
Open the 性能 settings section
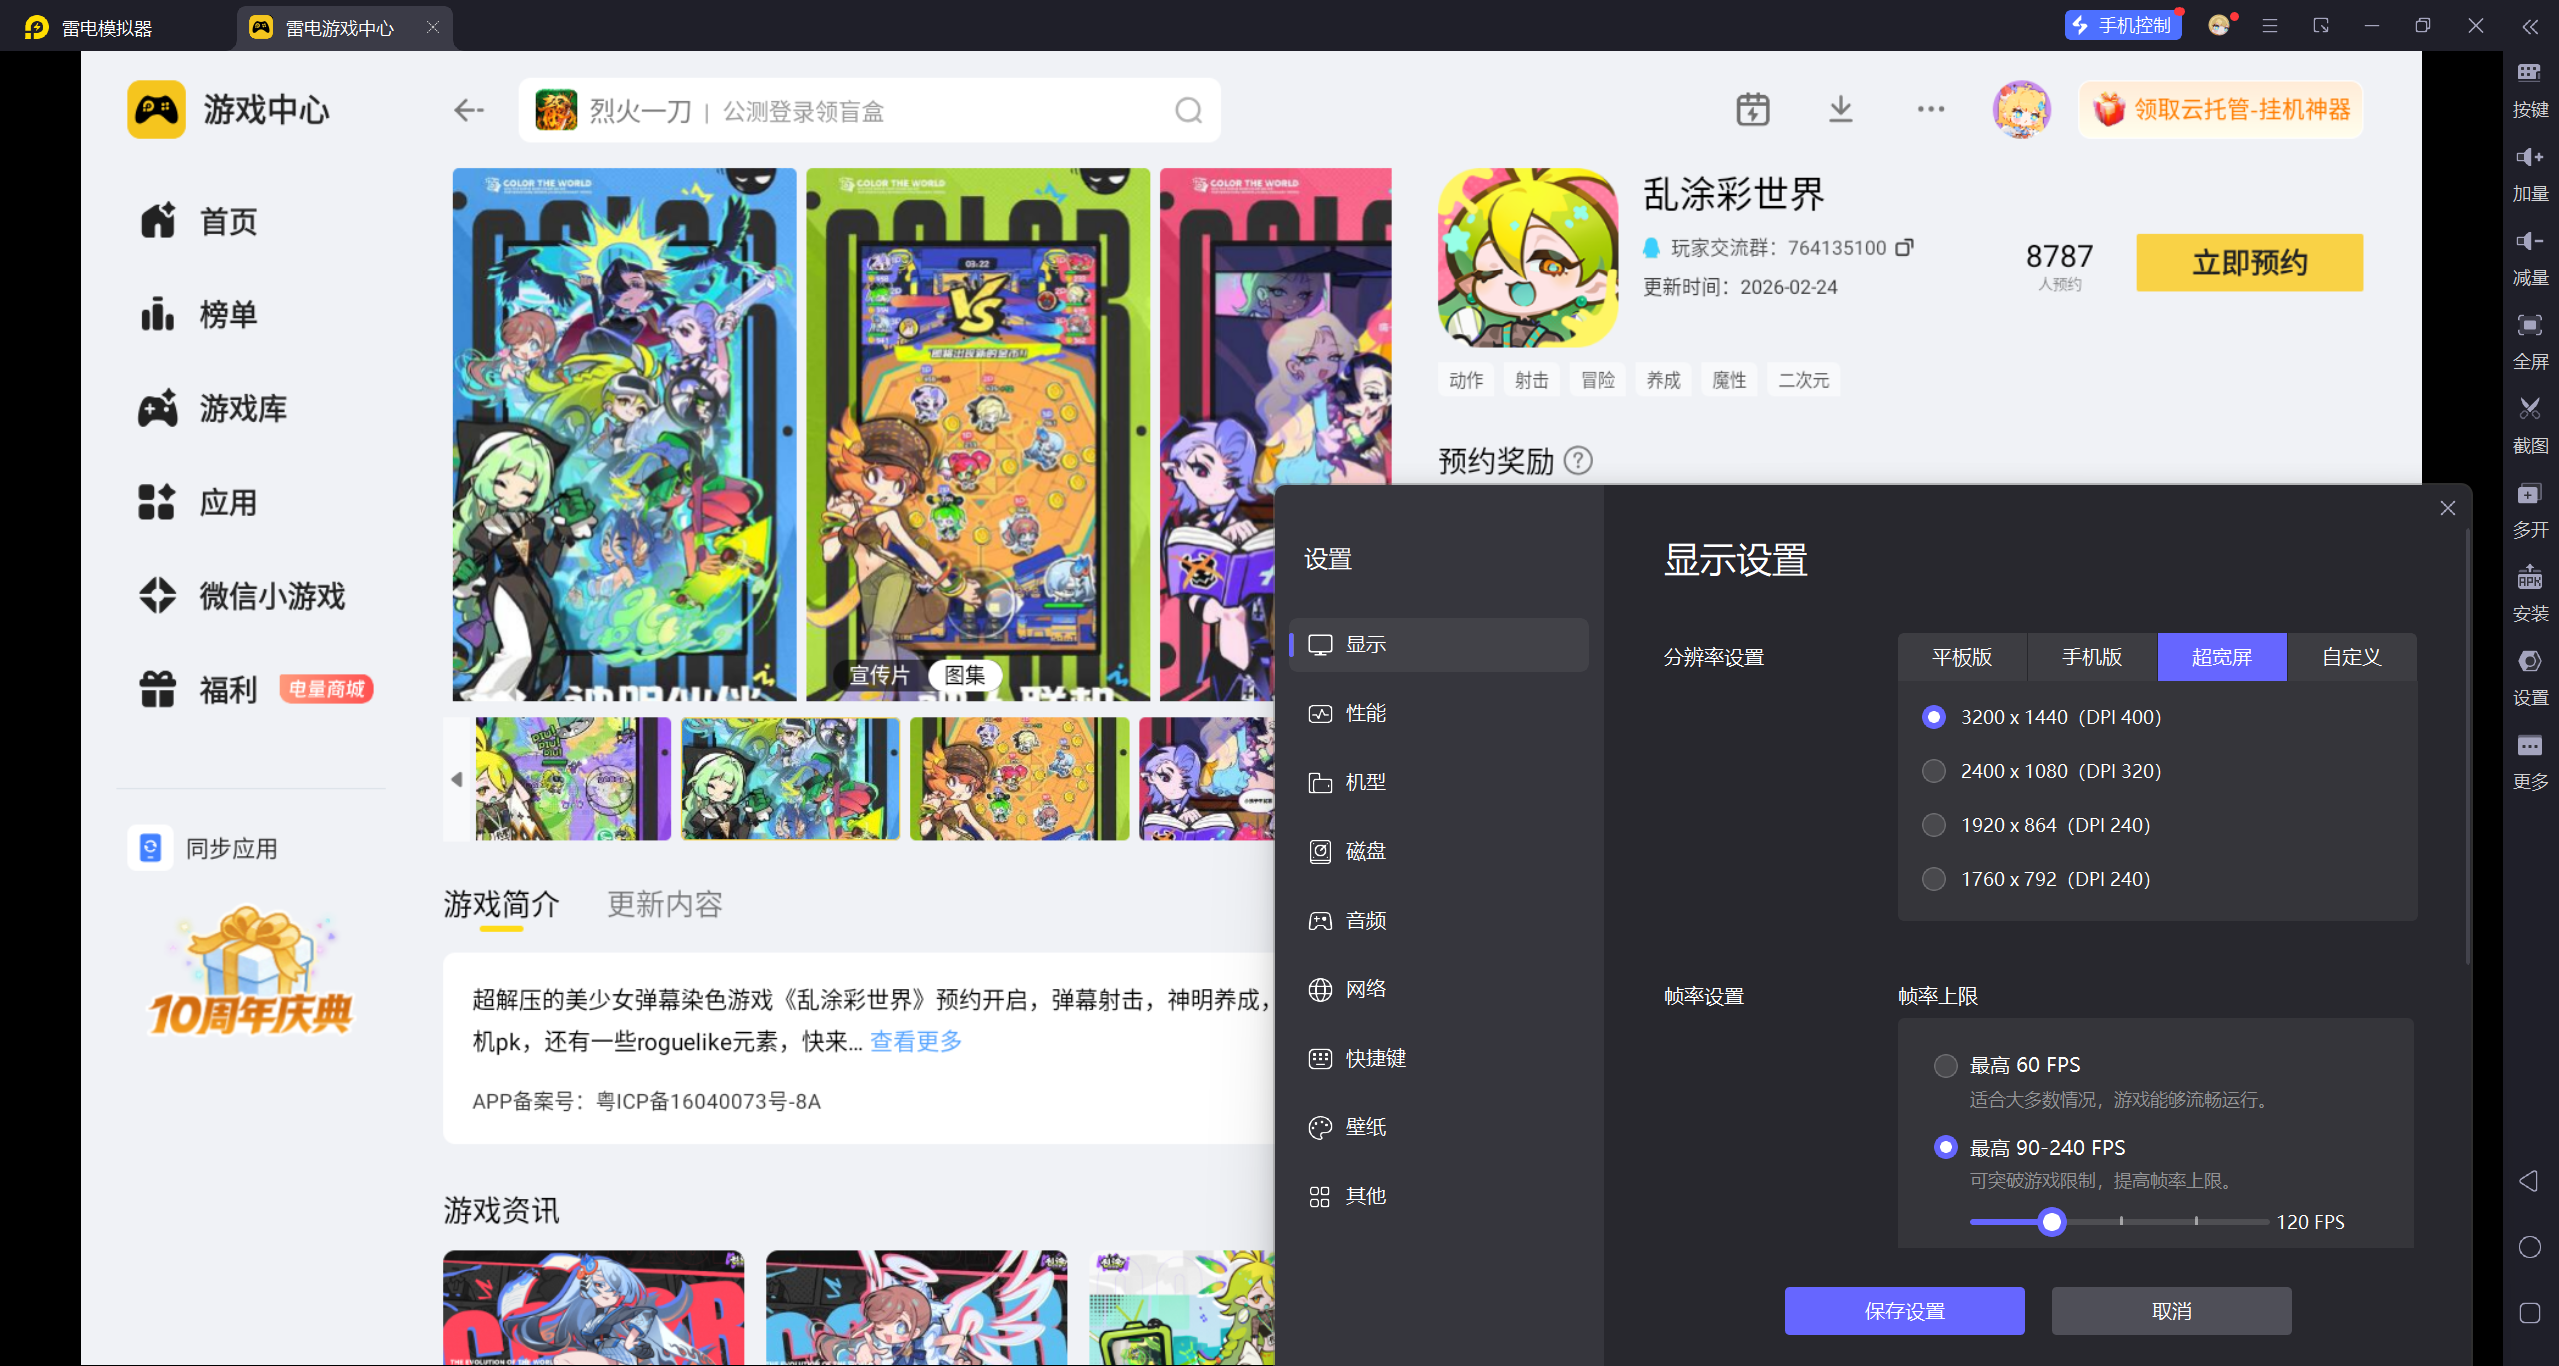[x=1365, y=713]
